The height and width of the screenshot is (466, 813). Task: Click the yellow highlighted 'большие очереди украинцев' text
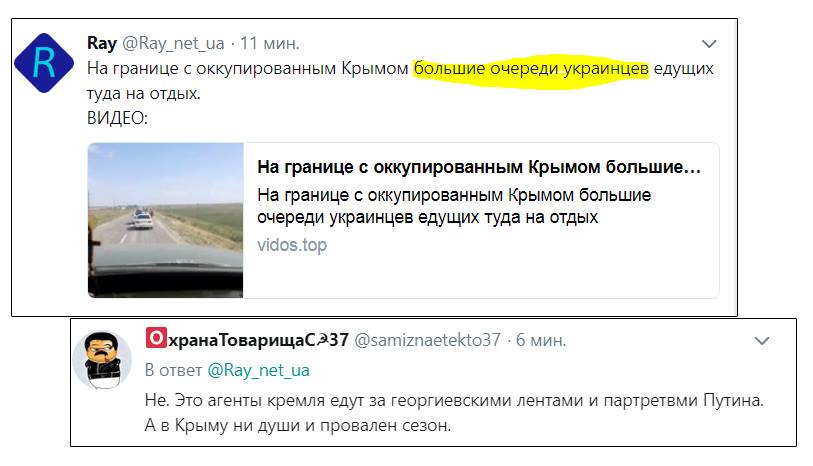point(531,68)
